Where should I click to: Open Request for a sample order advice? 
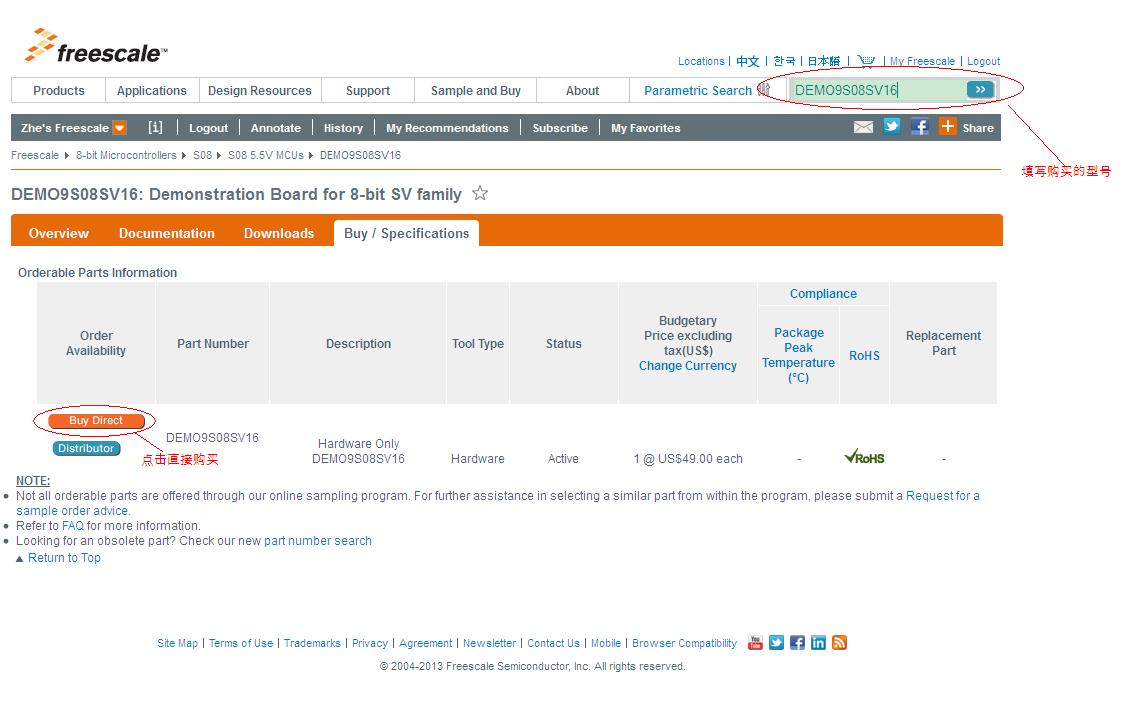498,503
